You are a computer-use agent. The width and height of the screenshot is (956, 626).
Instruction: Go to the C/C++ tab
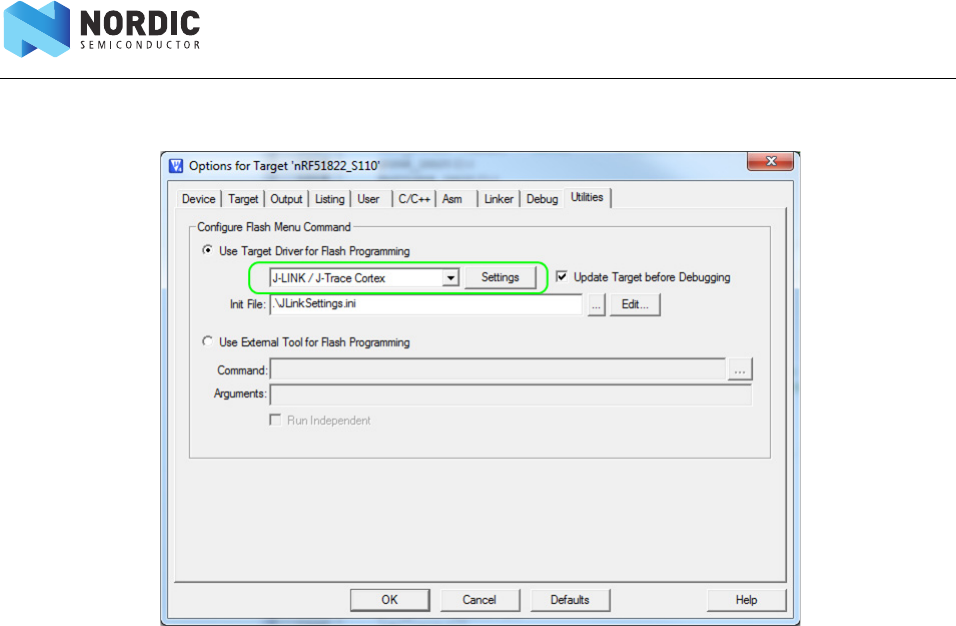click(414, 199)
